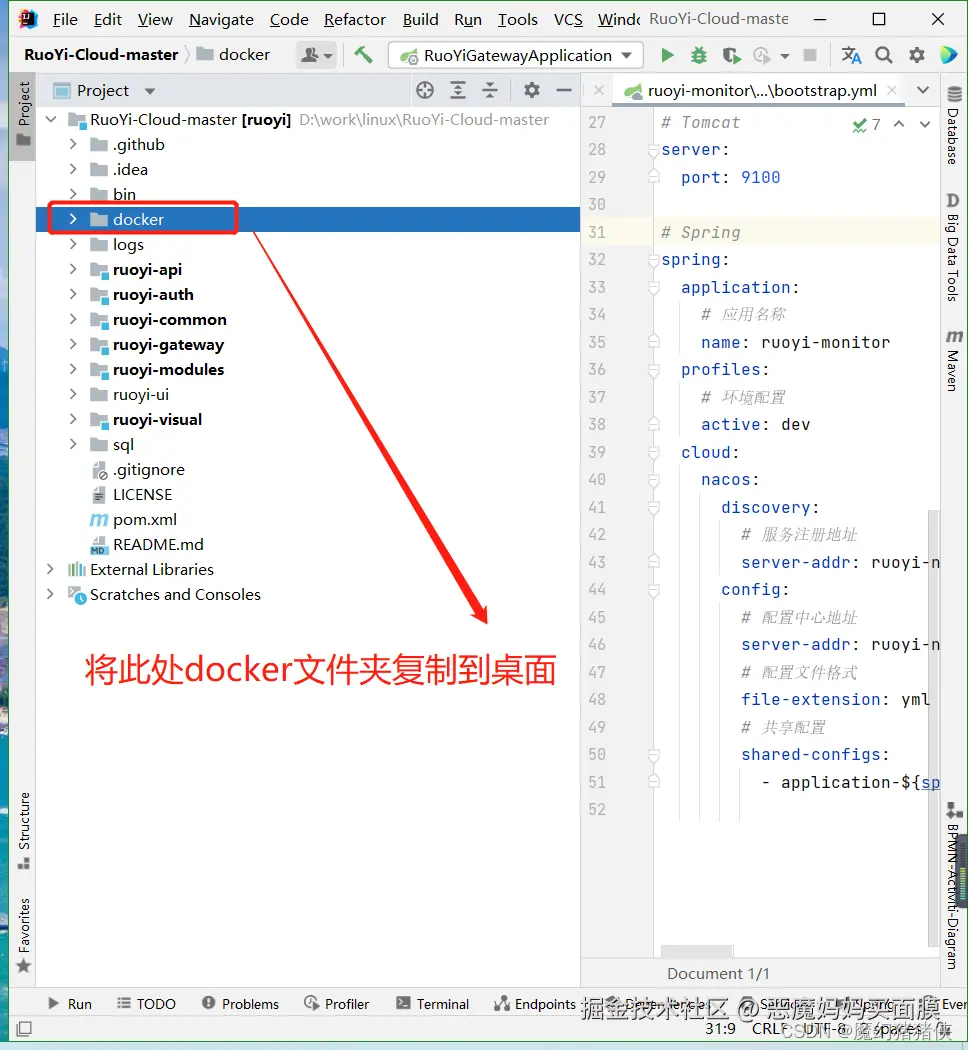
Task: Run with coverage shield icon
Action: point(731,55)
